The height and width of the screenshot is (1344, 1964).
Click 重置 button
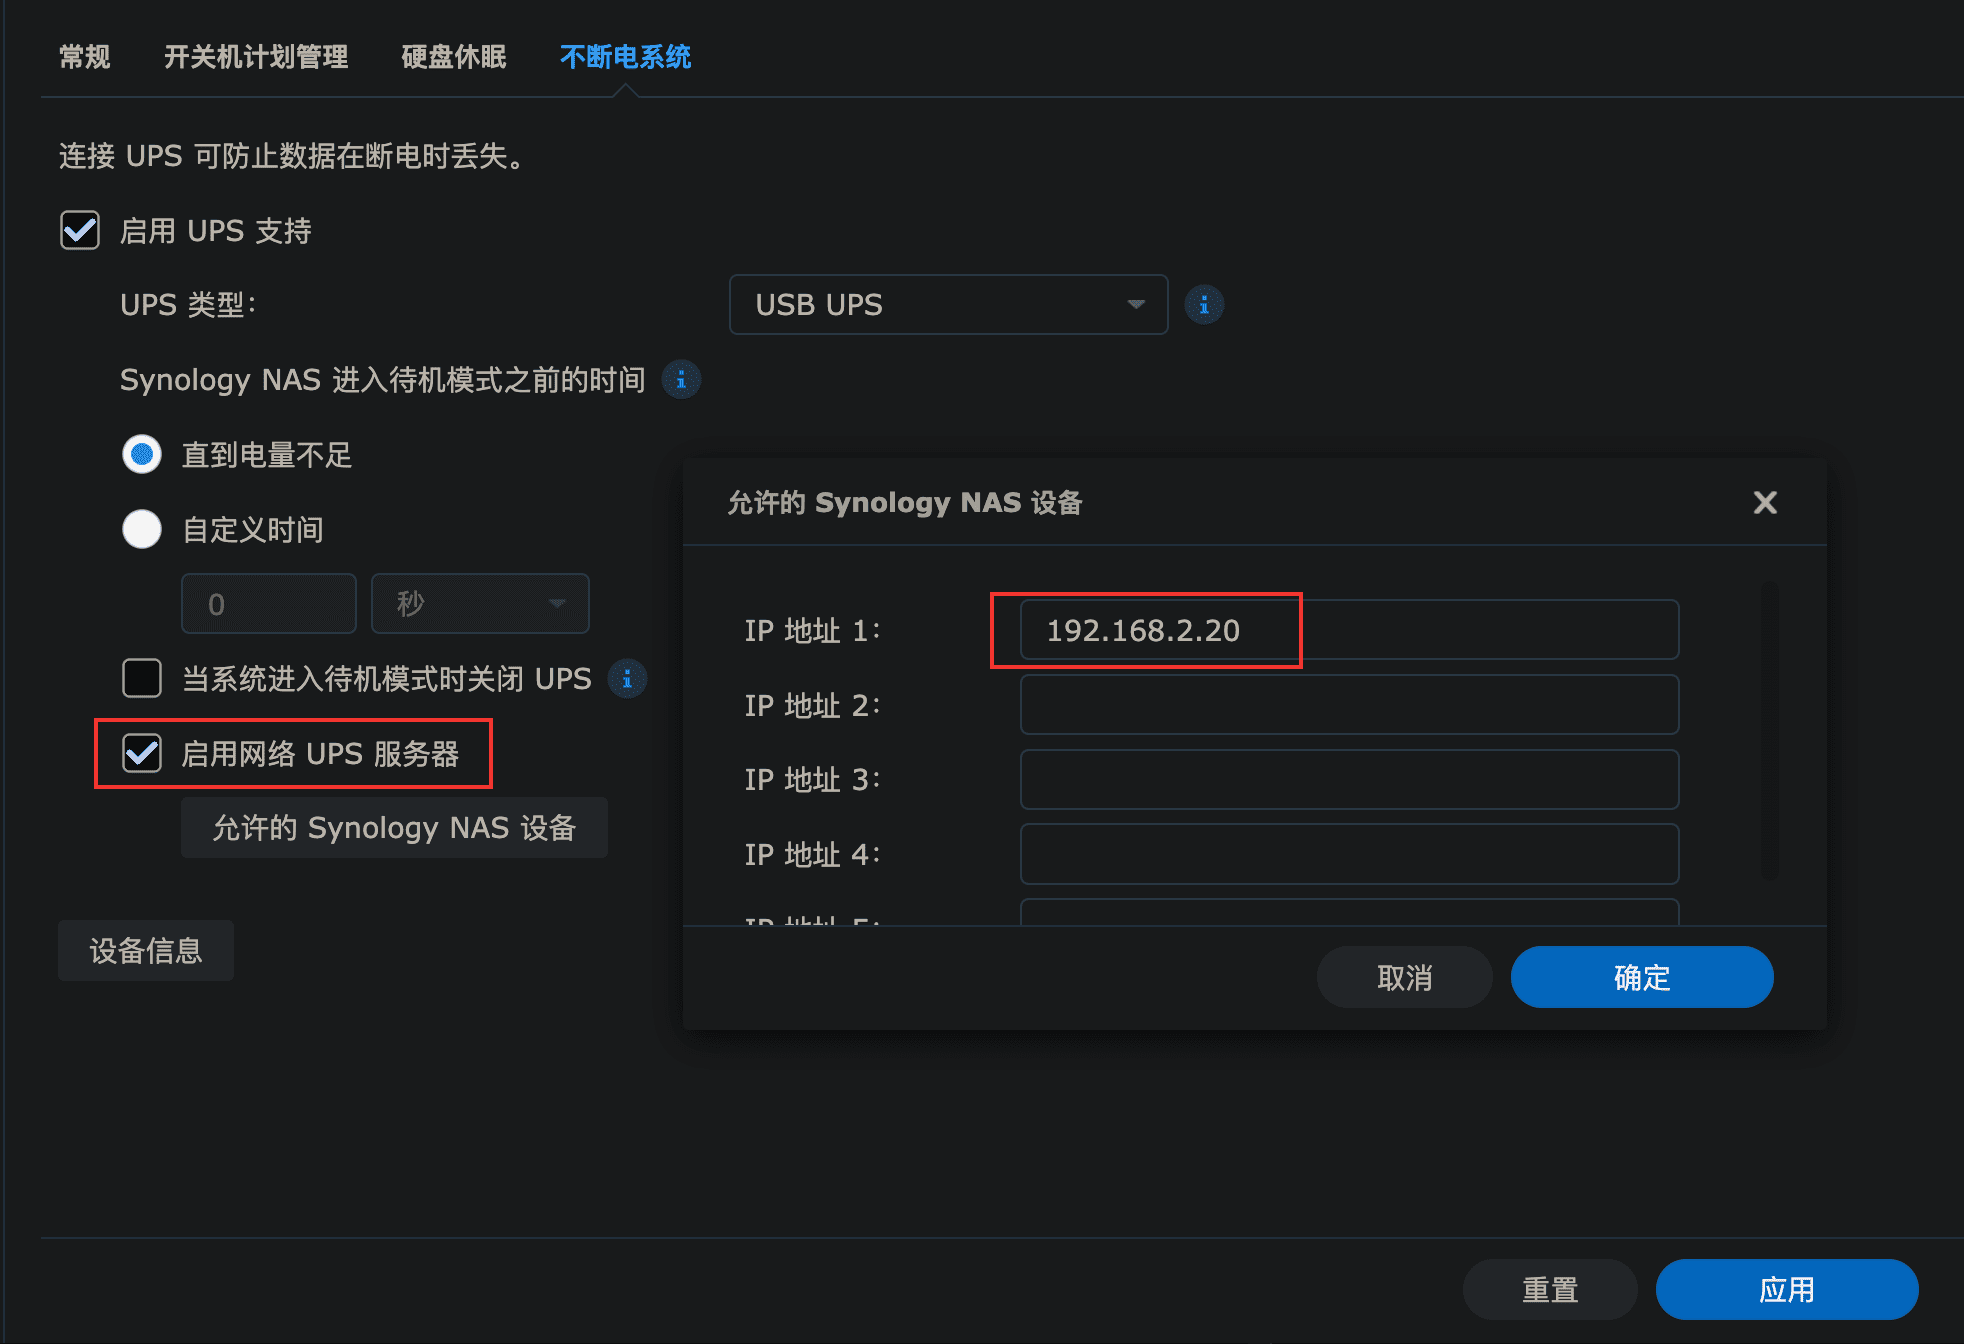1550,1289
